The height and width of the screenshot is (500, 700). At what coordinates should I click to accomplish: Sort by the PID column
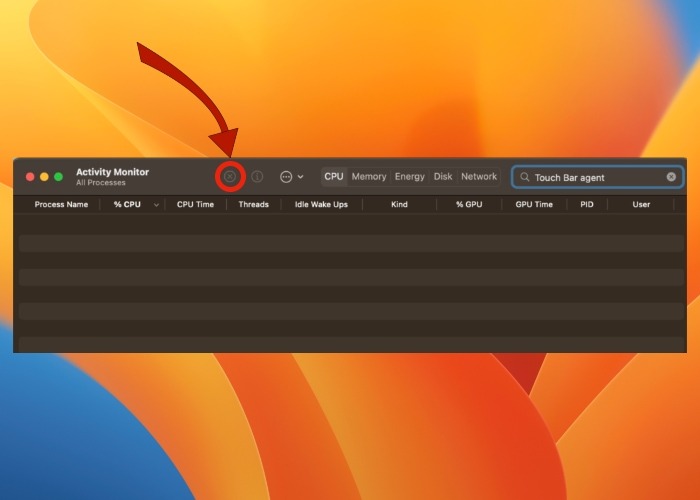[x=587, y=204]
